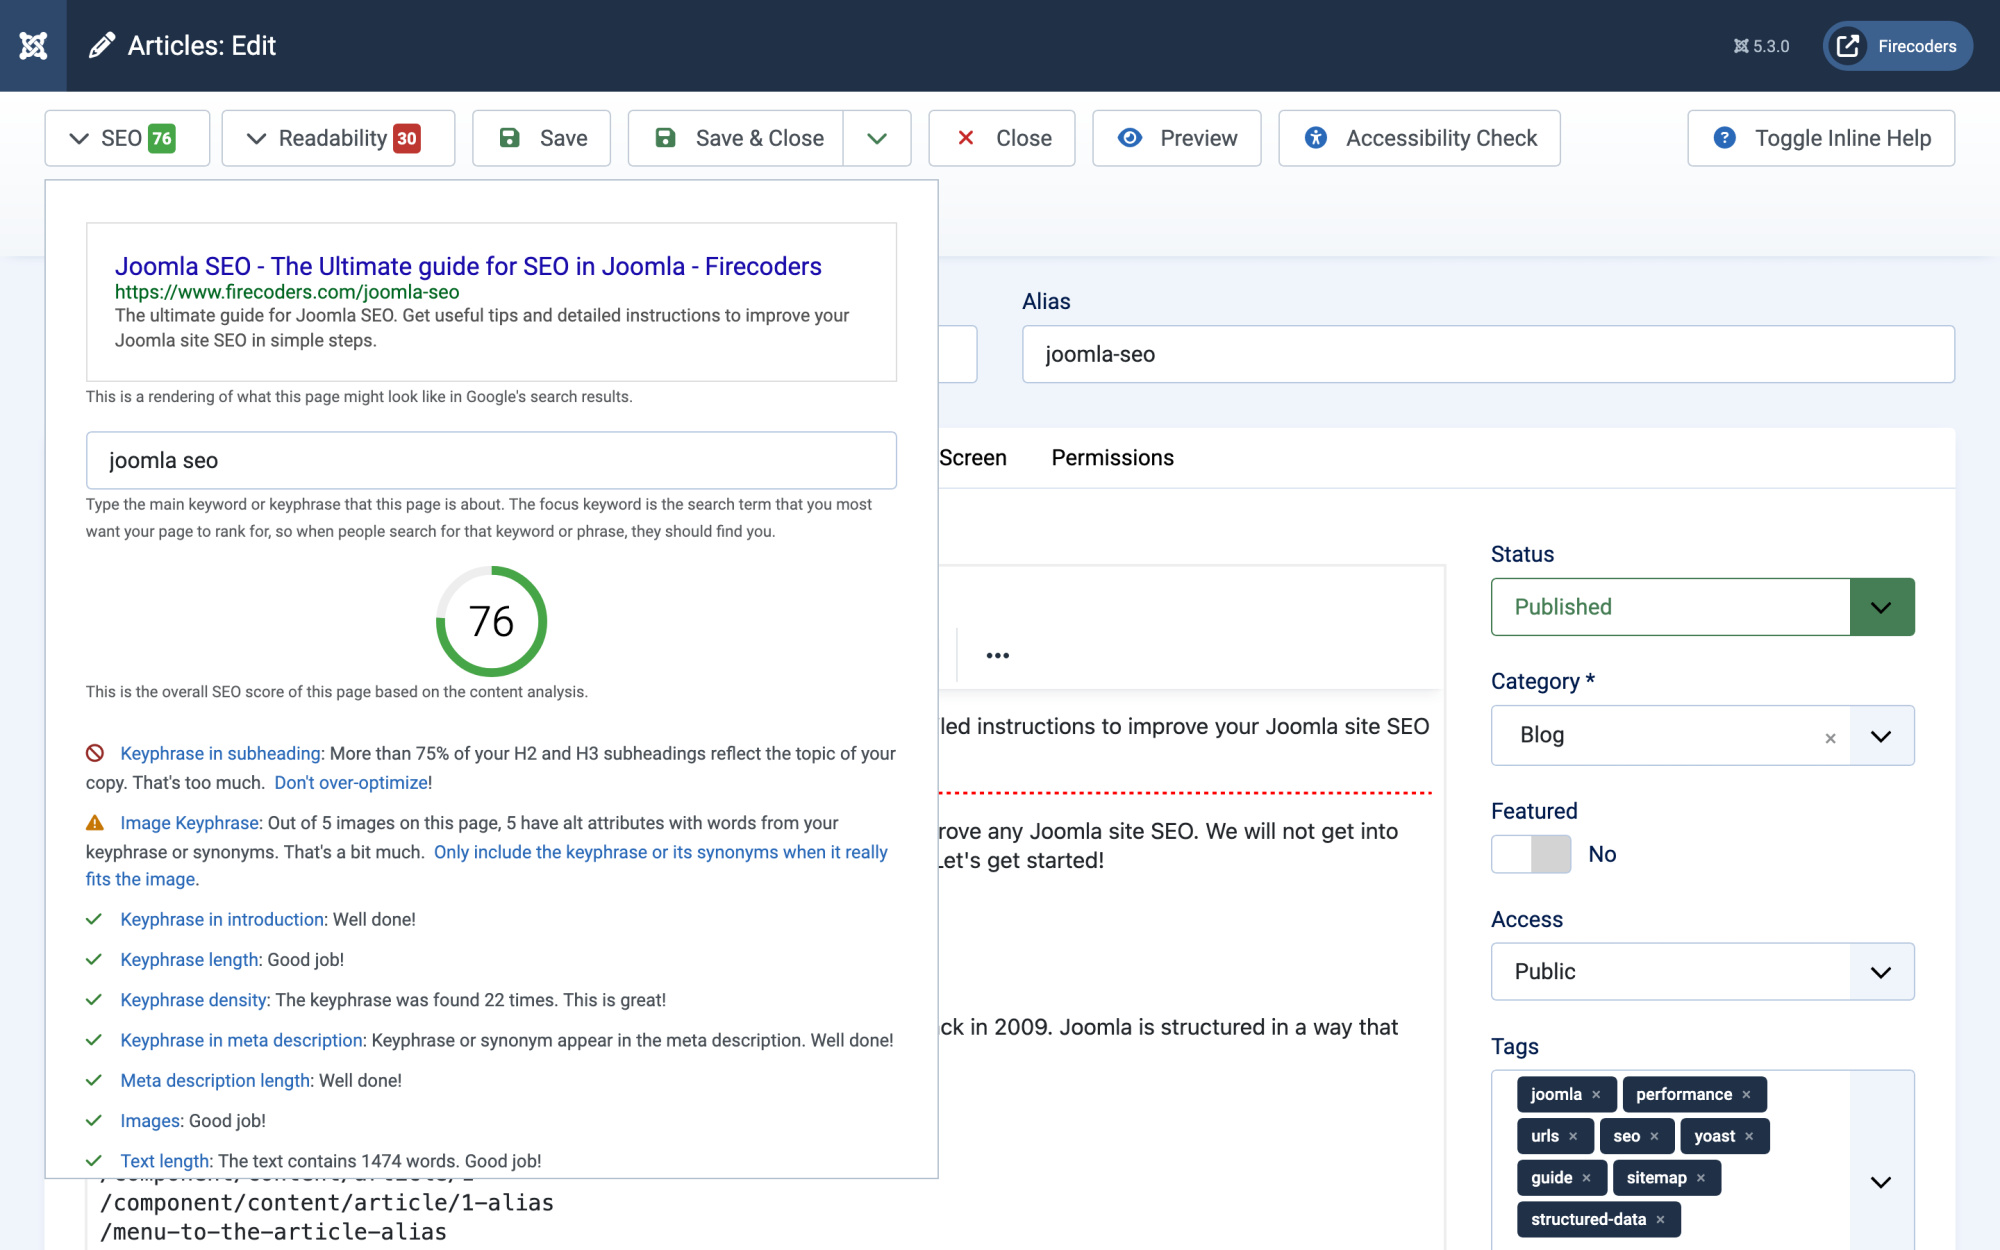The image size is (2000, 1250).
Task: Expand the Readability 30 dropdown
Action: 338,138
